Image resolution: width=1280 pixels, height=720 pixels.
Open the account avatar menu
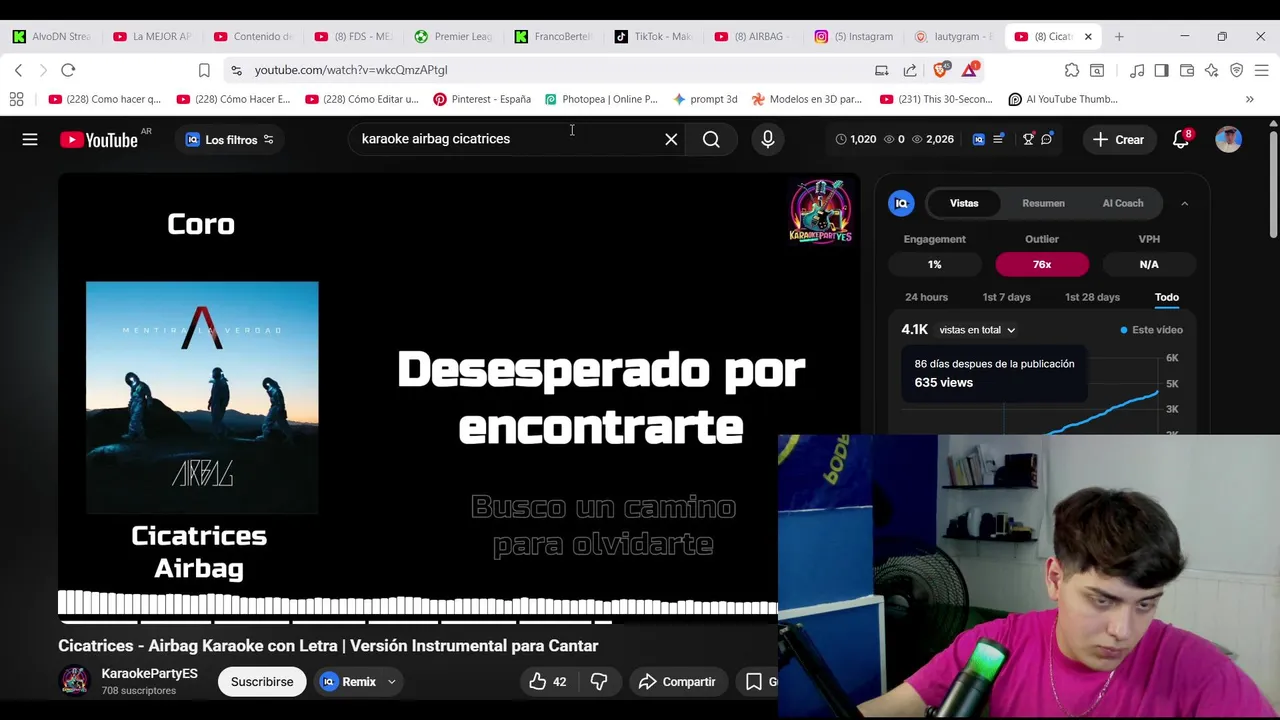click(1228, 140)
